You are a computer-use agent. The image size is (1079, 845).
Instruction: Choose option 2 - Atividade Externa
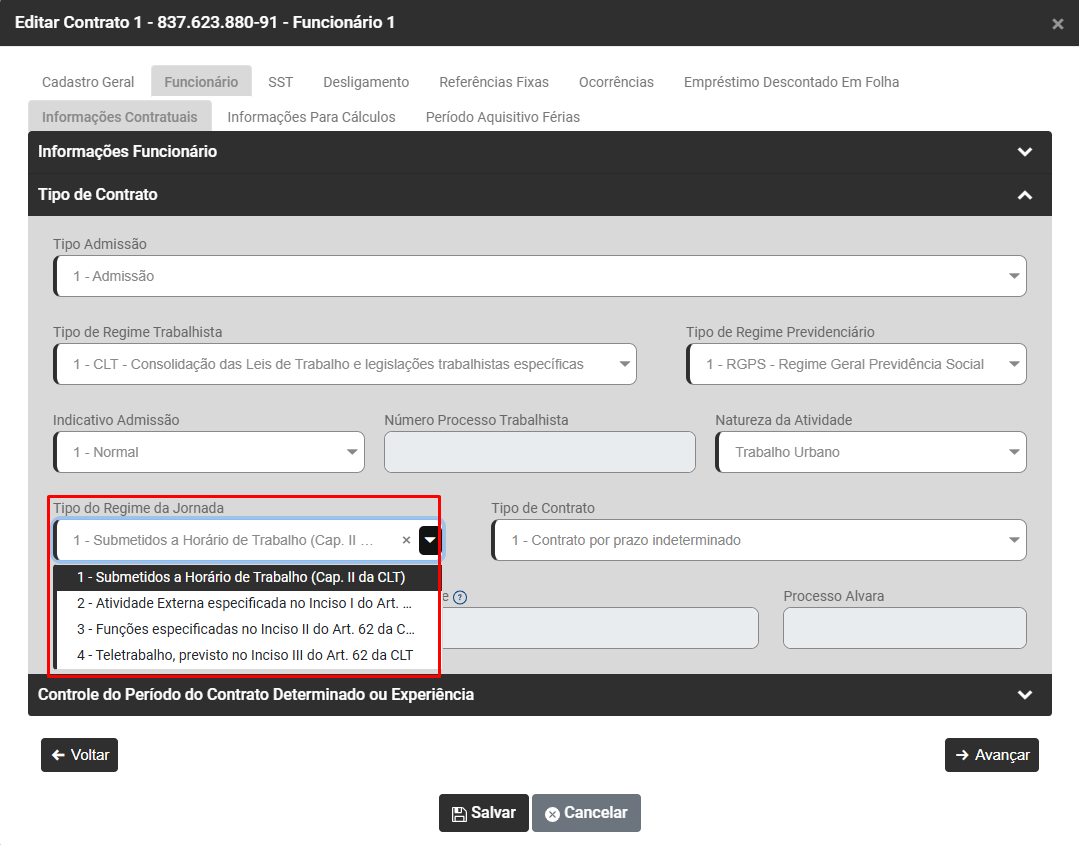pyautogui.click(x=245, y=603)
